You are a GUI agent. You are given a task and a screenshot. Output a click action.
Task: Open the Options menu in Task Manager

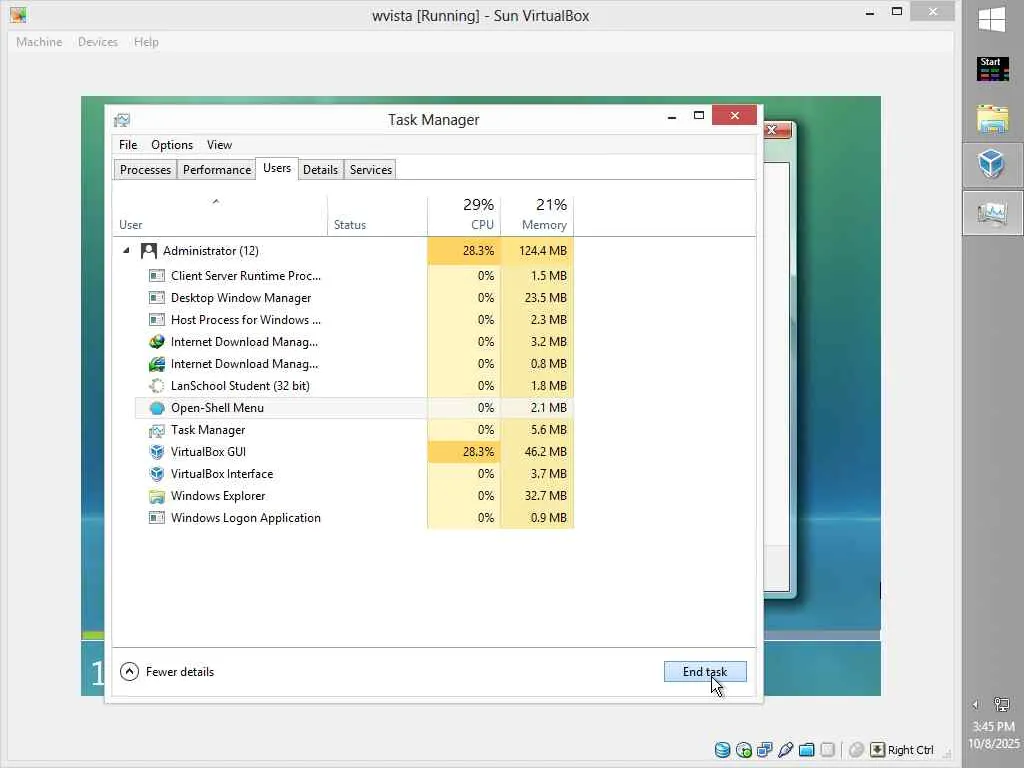click(x=172, y=145)
